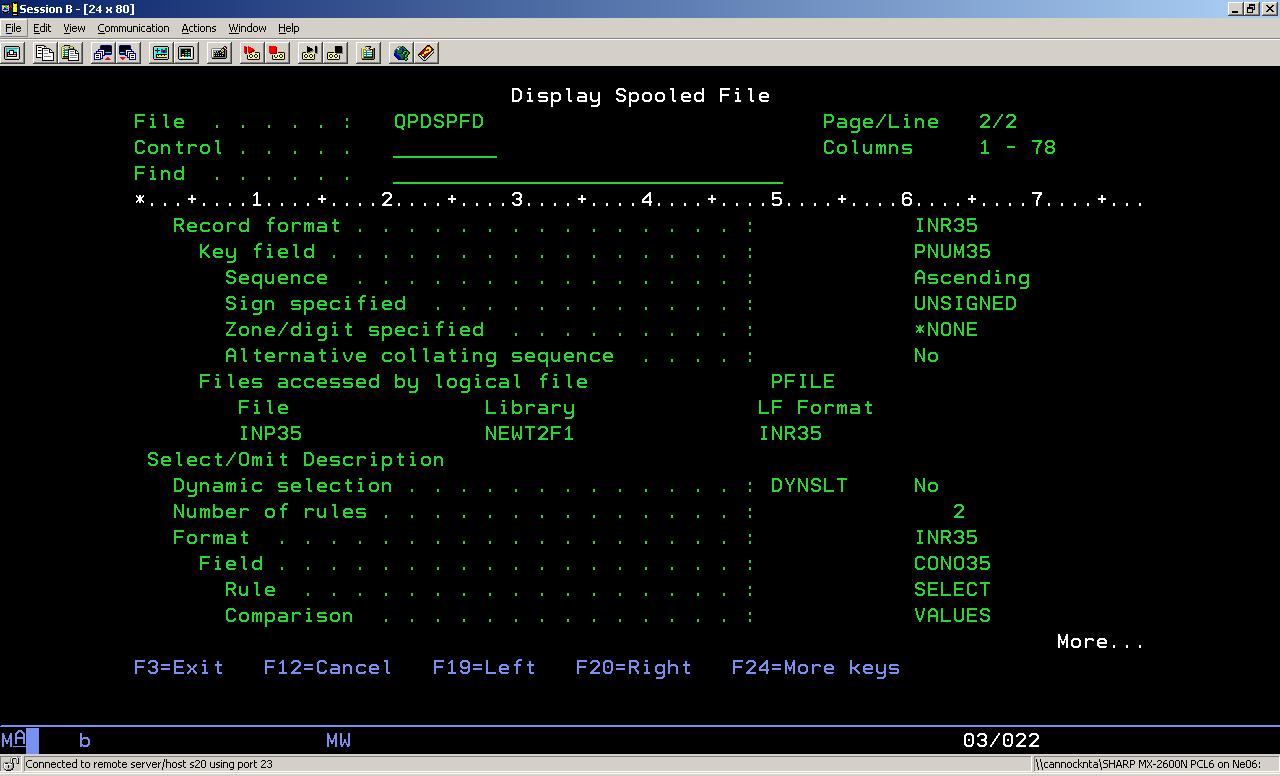Stop the running macro
Screen dimensions: 1280x776
(x=333, y=54)
